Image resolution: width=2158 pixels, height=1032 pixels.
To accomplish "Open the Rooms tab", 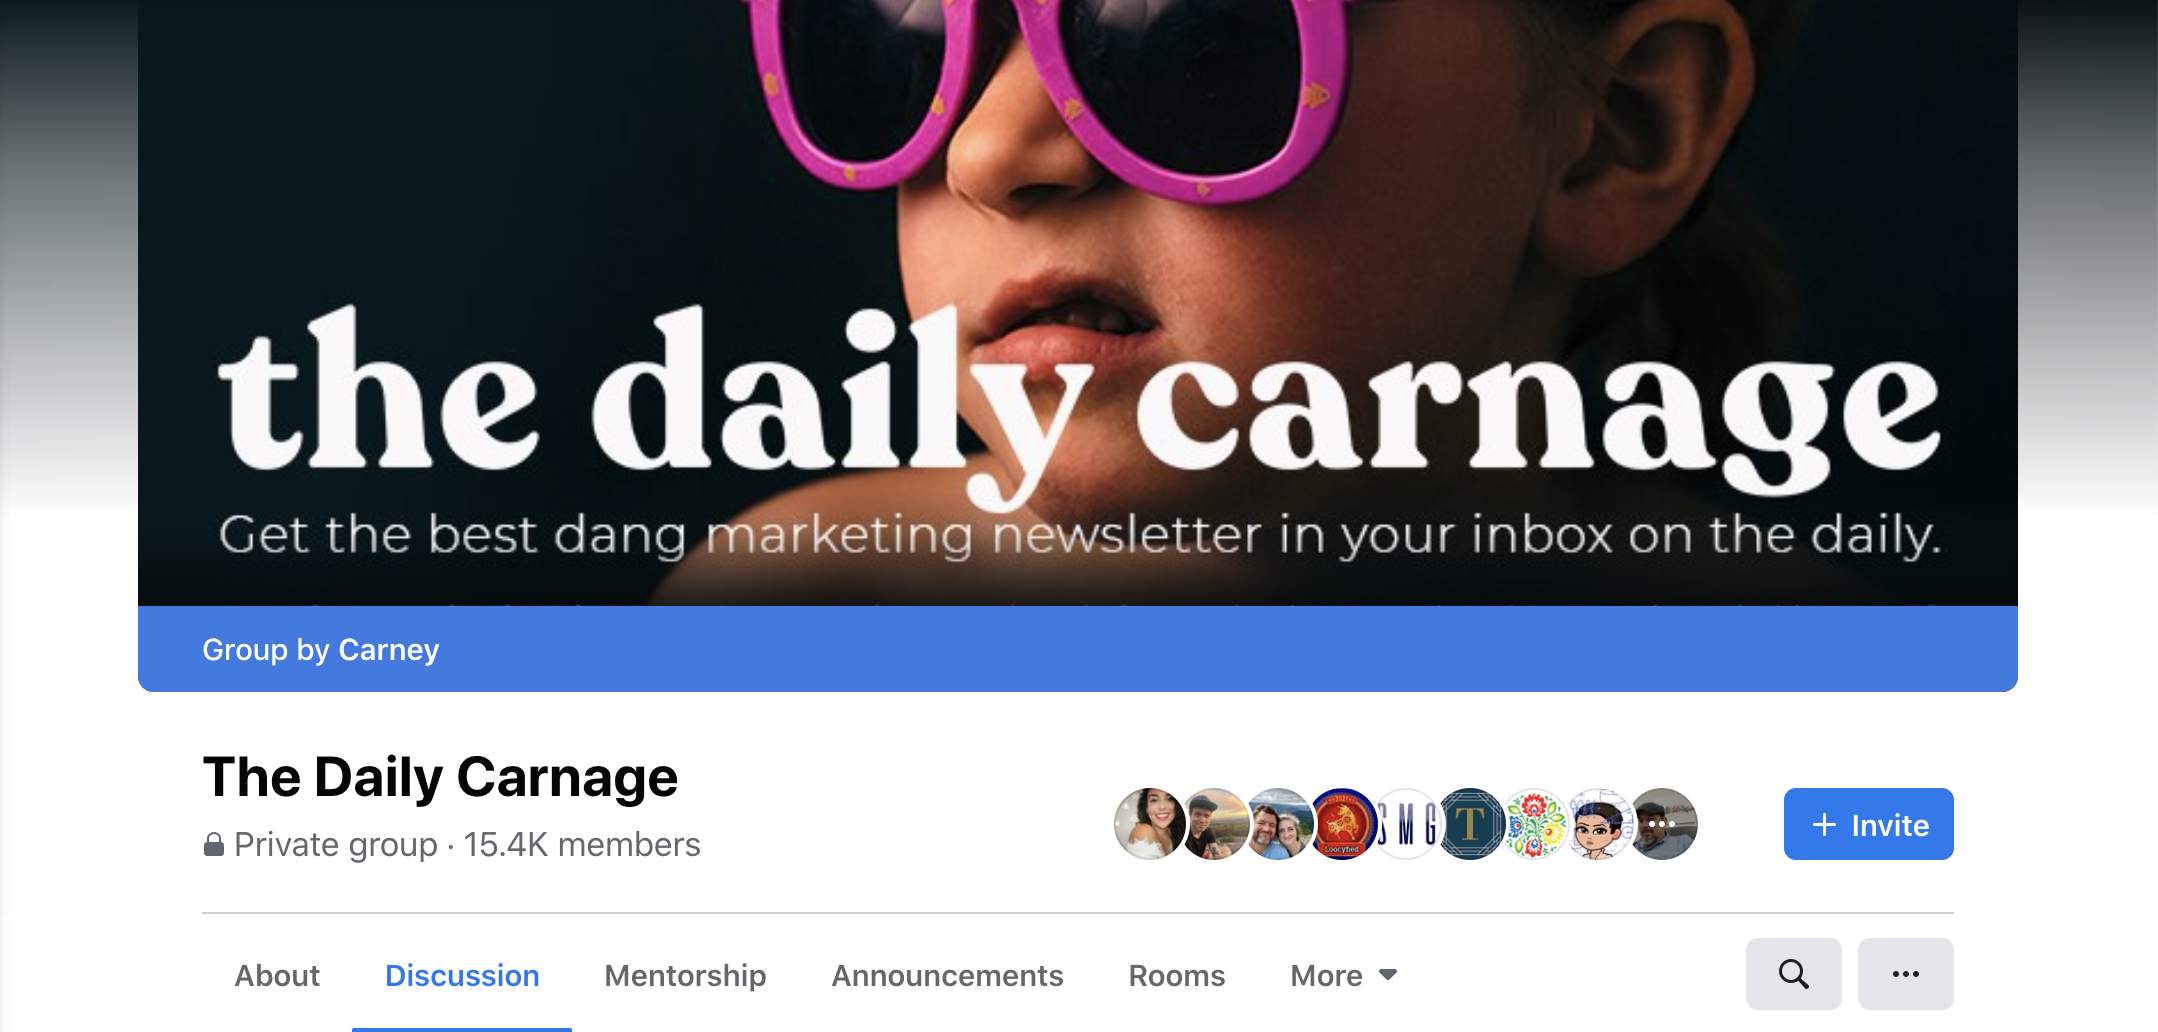I will pyautogui.click(x=1177, y=975).
